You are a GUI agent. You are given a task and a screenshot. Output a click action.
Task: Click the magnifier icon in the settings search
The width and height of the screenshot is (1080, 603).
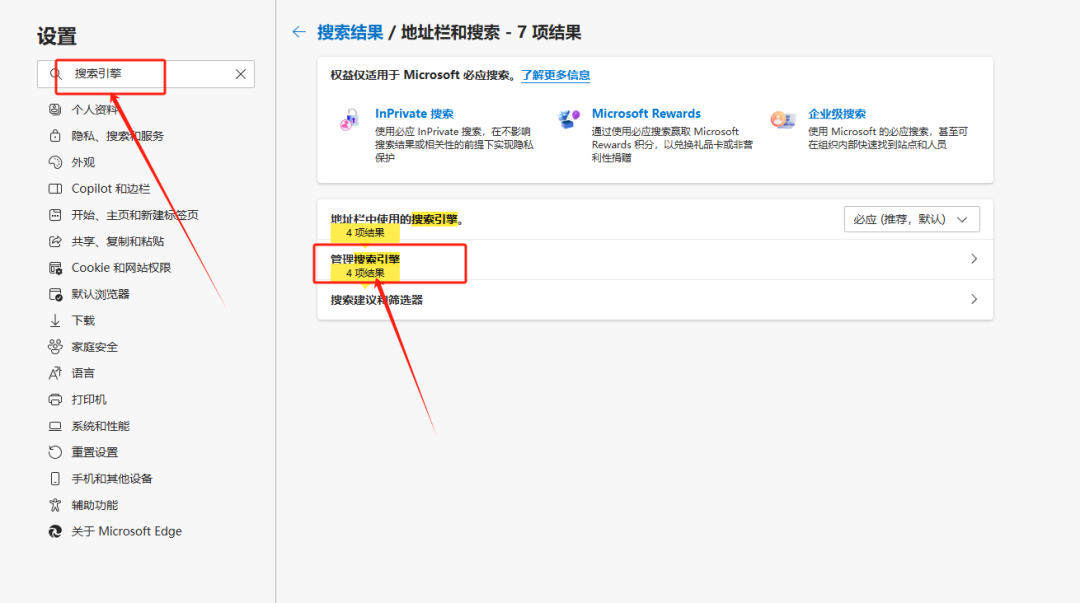pos(55,74)
